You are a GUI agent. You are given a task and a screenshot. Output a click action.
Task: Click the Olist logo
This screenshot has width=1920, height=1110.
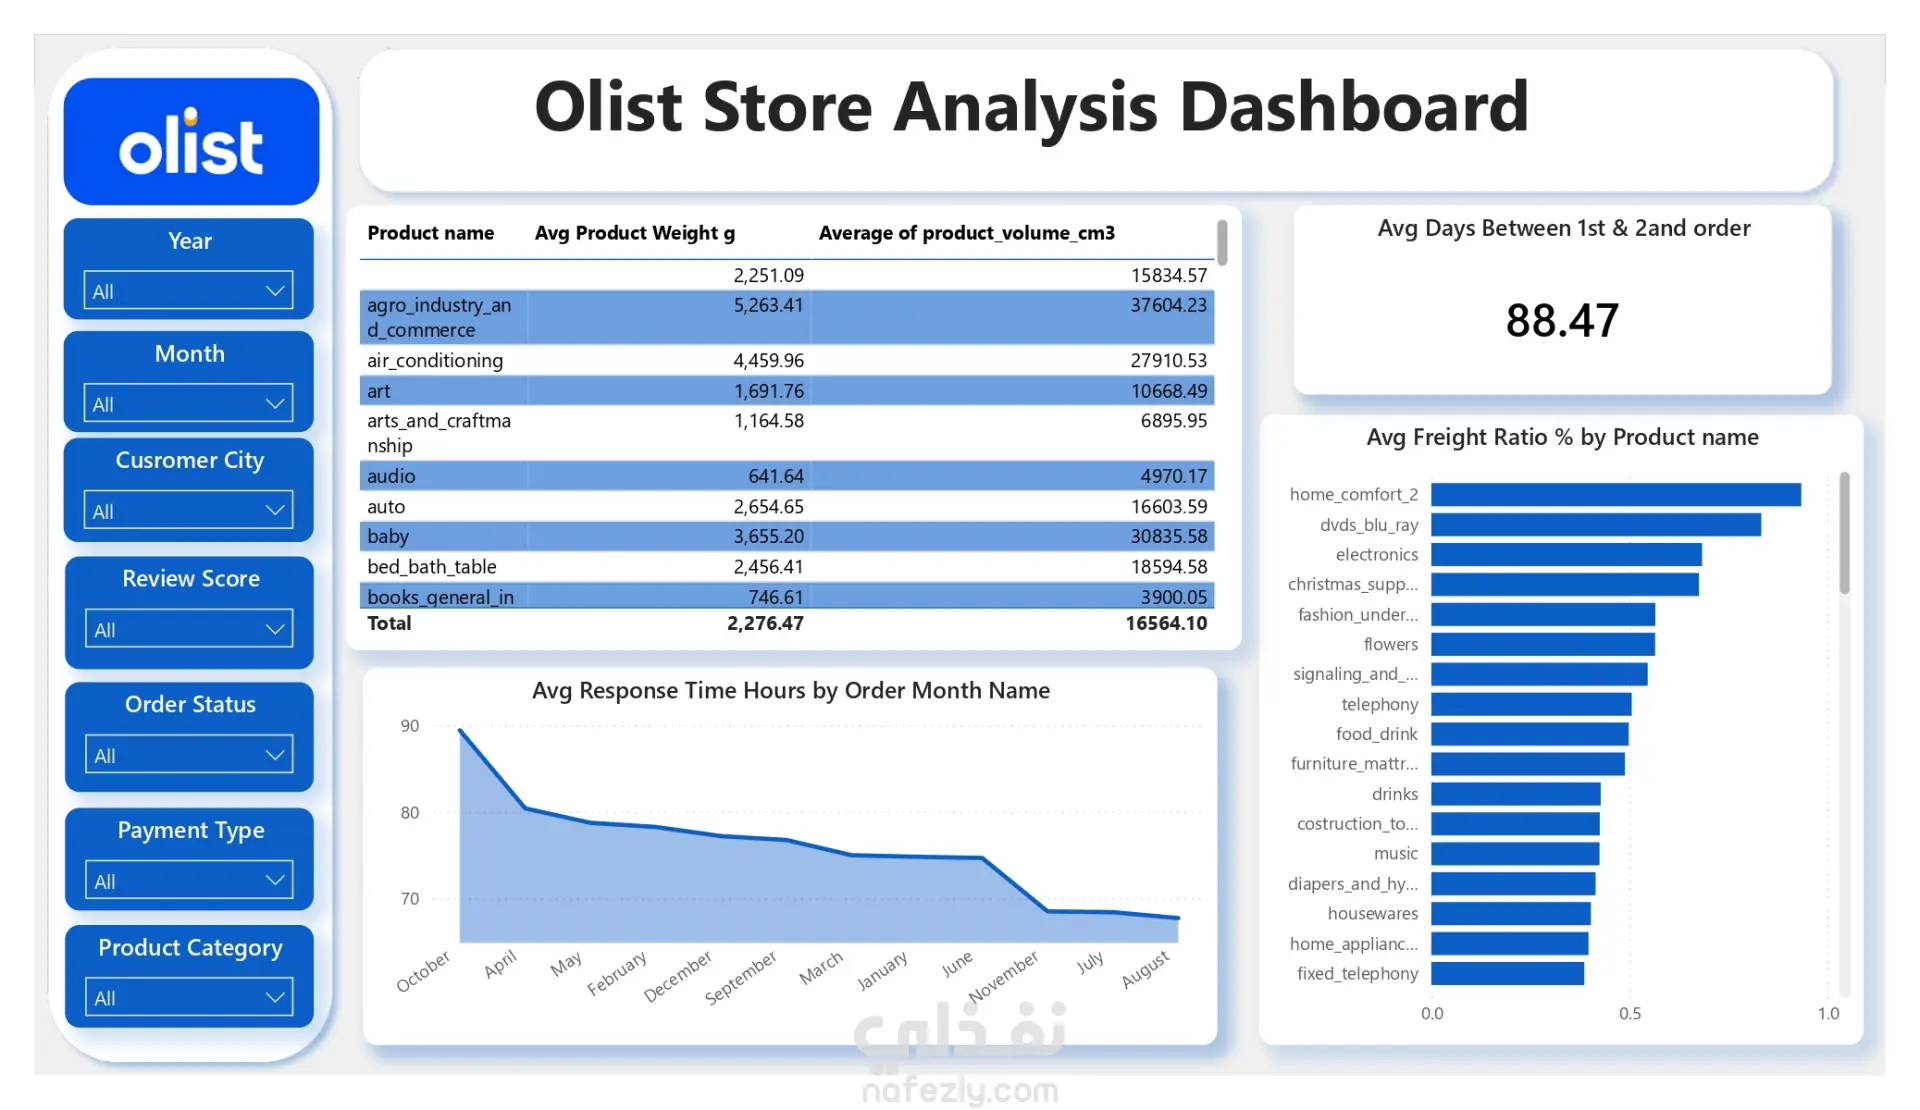[x=191, y=142]
